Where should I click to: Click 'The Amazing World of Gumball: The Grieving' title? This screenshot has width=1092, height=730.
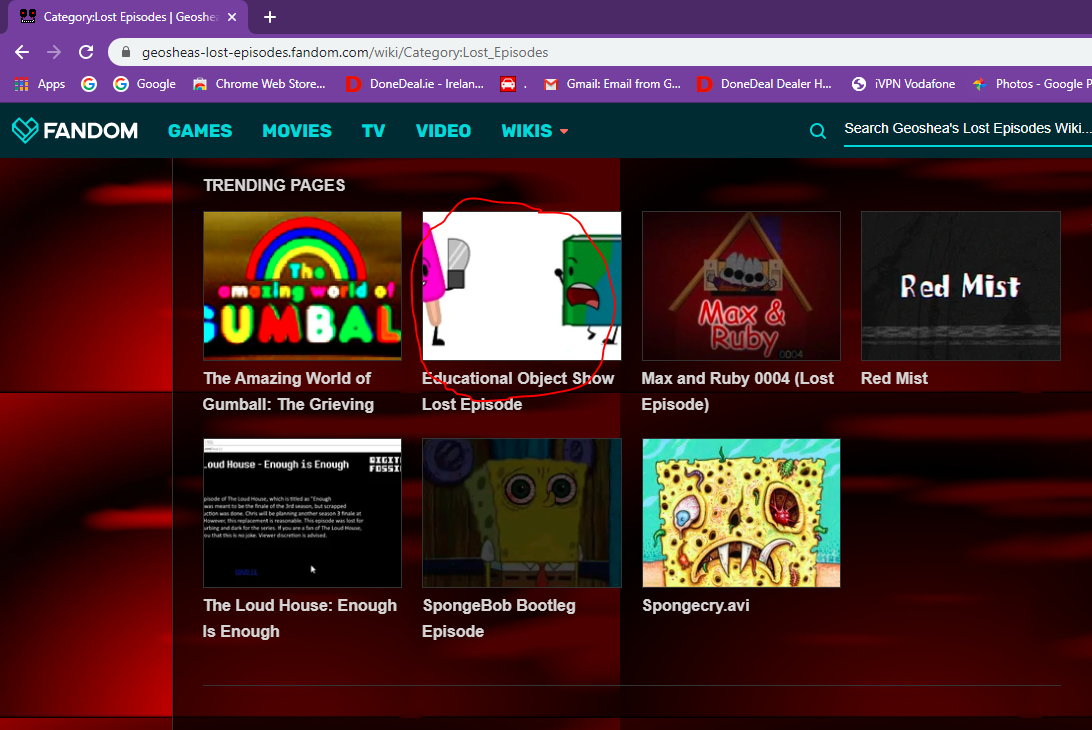[288, 391]
